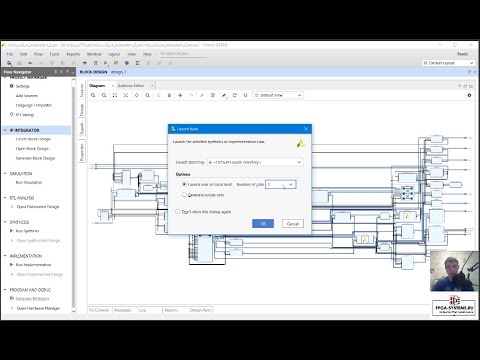Click Create Block Design in IP Integrator
480x360 pixels.
[x=33, y=139]
